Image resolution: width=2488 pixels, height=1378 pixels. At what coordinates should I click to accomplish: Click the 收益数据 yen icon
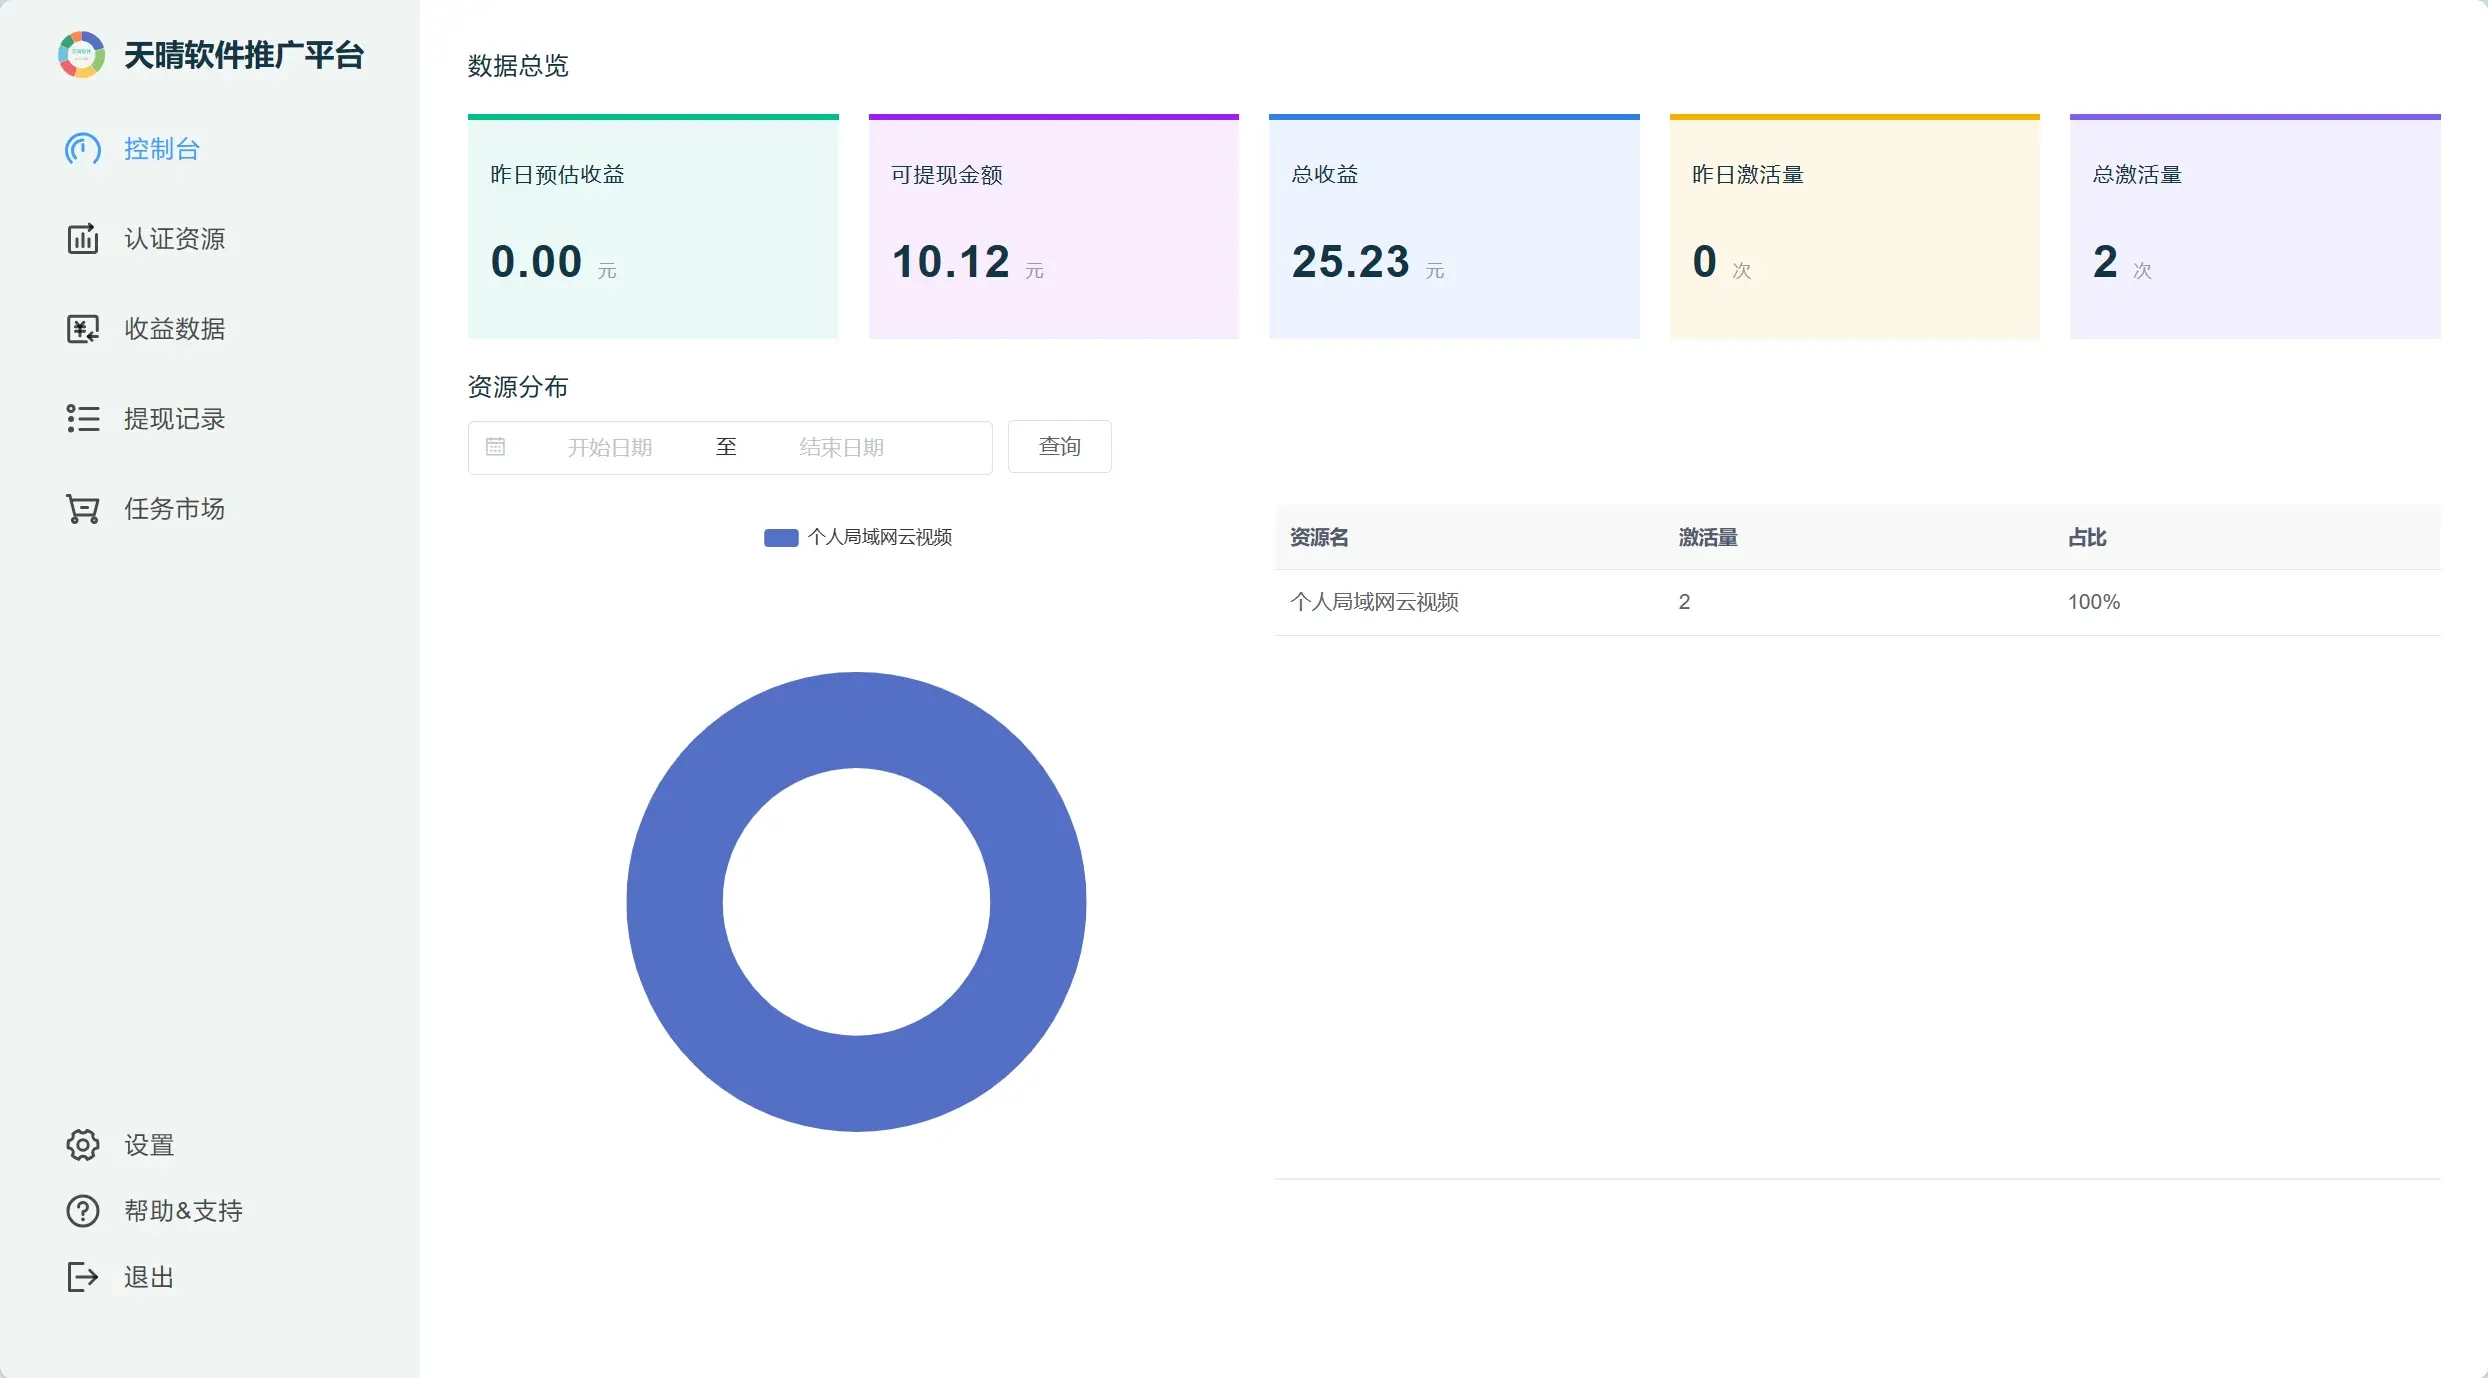coord(83,329)
